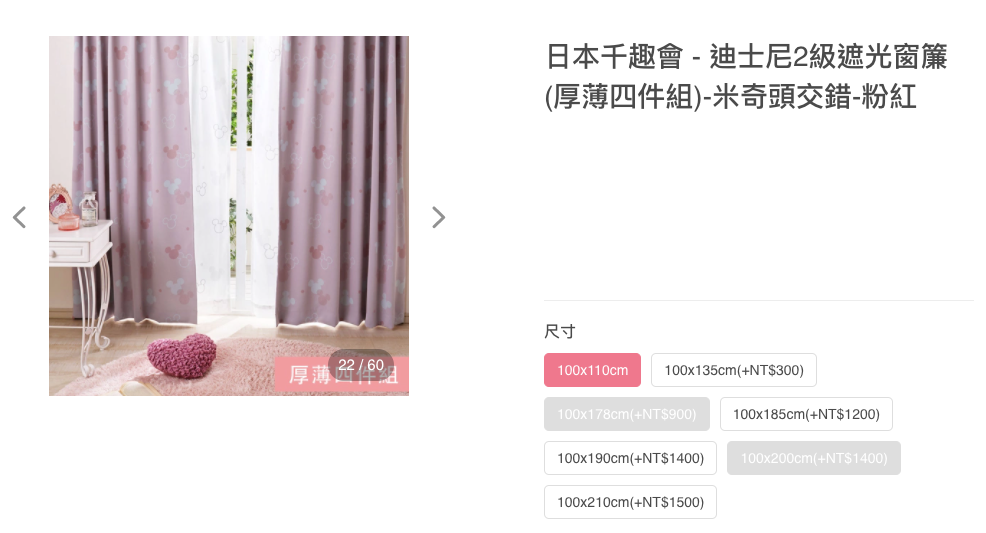
Task: Select the 100x110cm size option
Action: [x=592, y=370]
